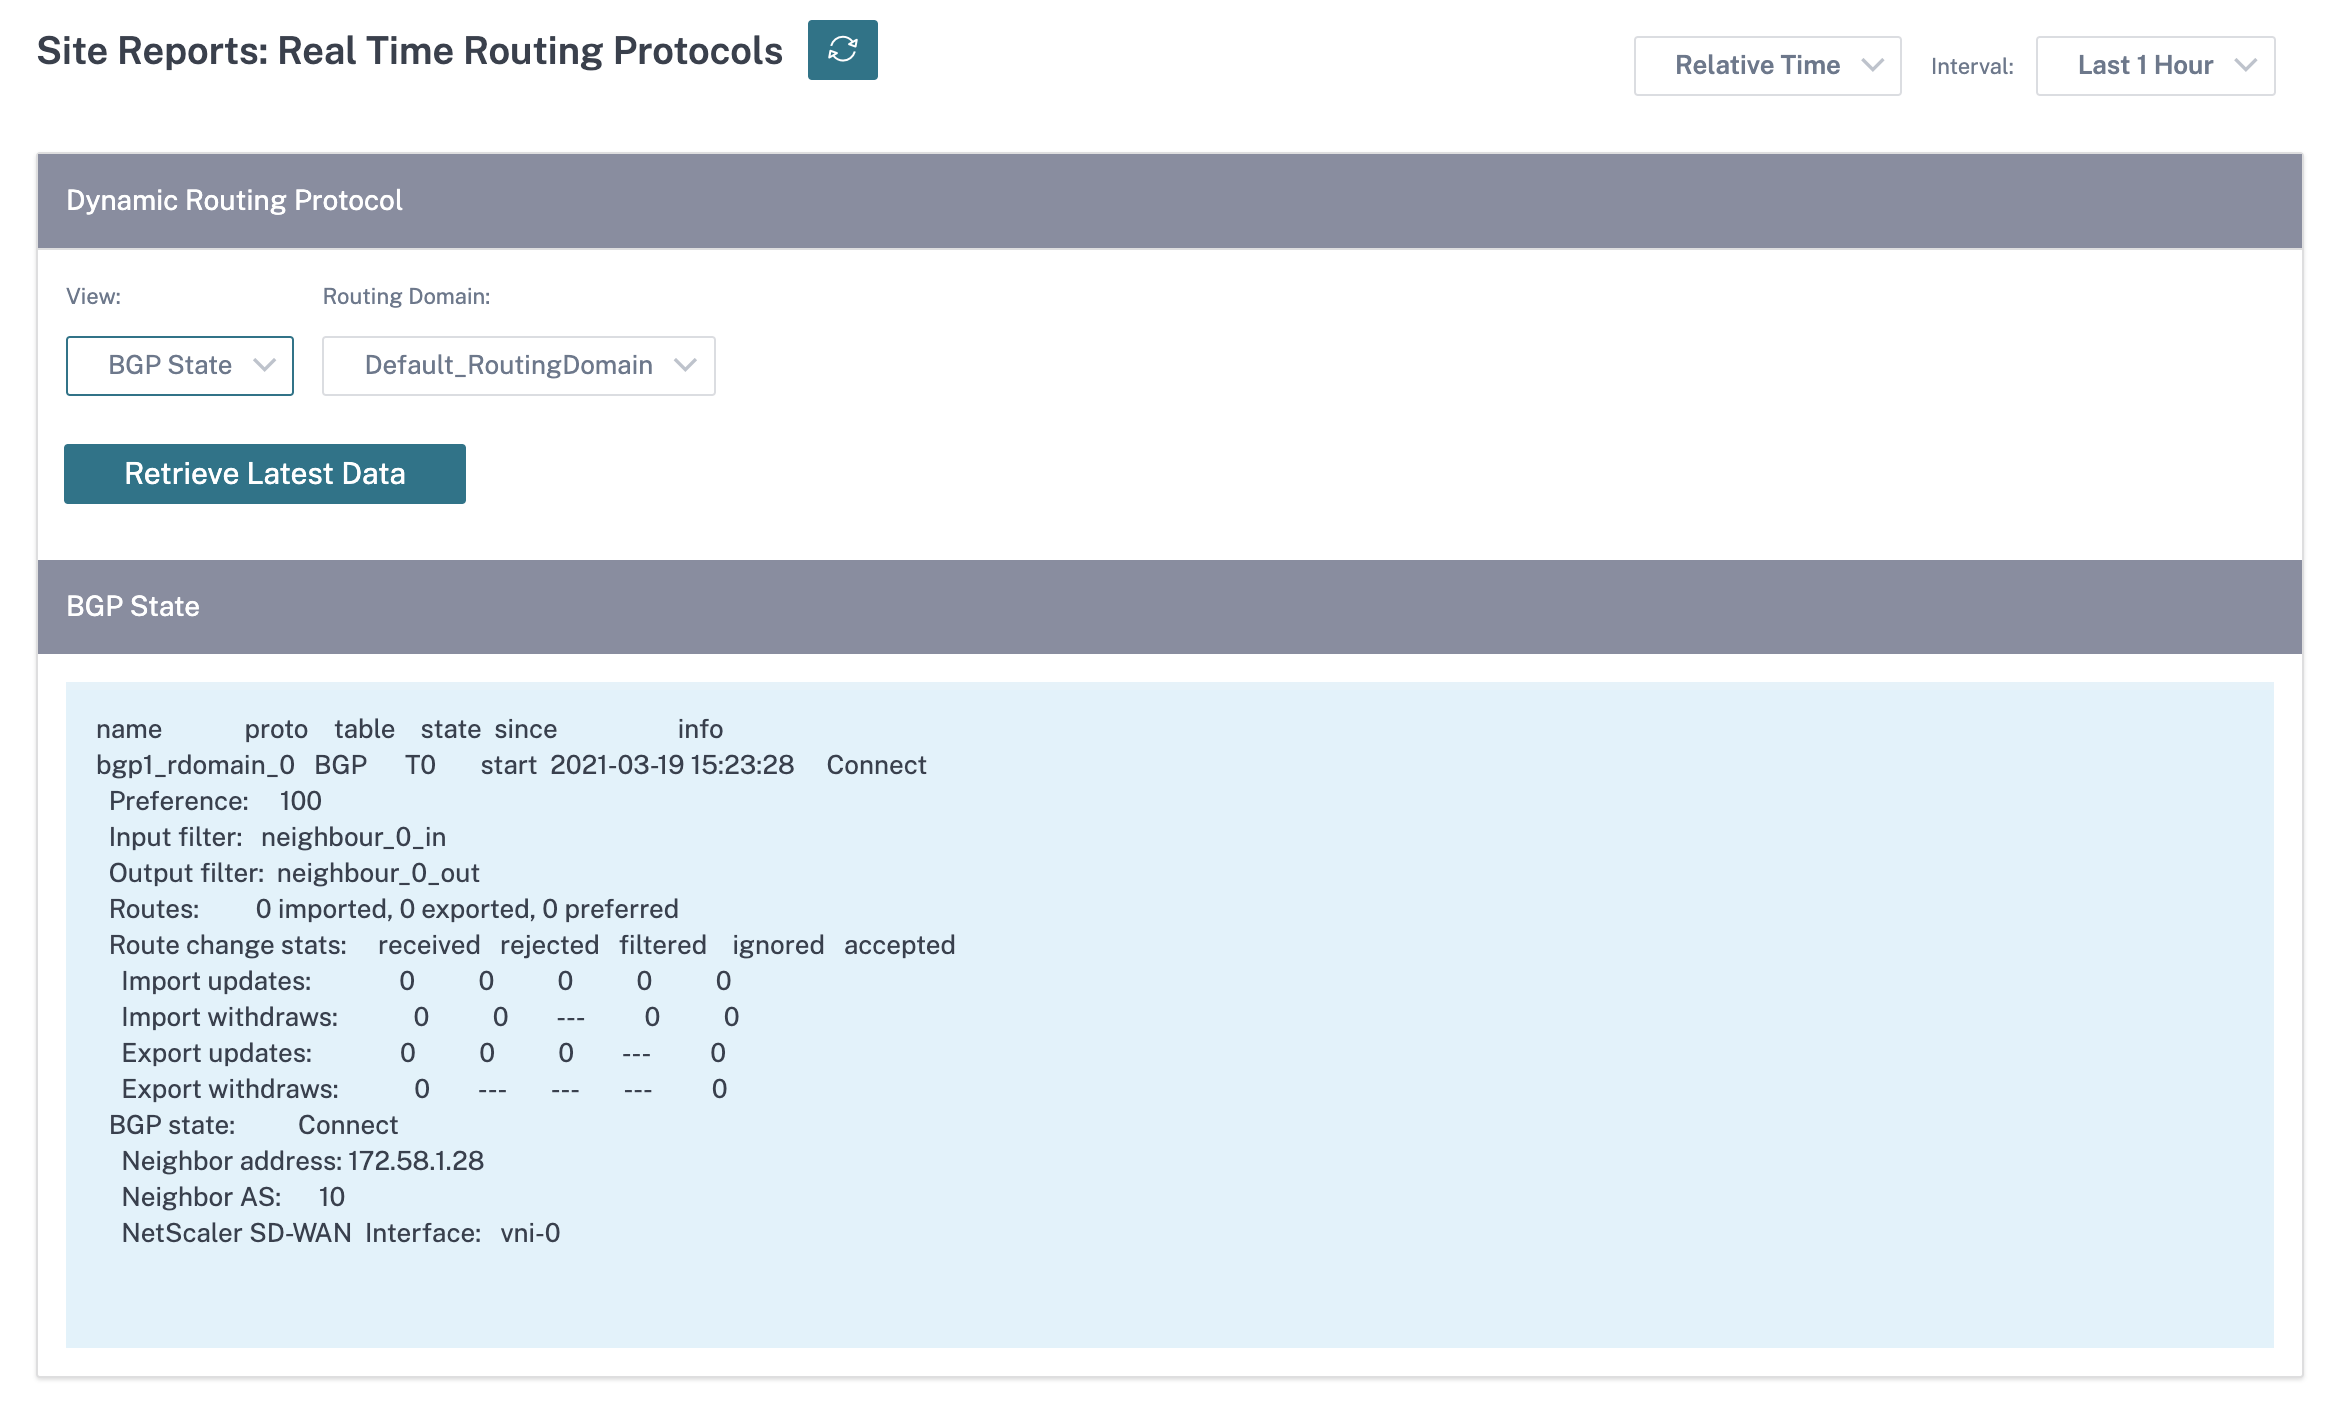Select the text bgp1_rdomain_0

coord(195,765)
